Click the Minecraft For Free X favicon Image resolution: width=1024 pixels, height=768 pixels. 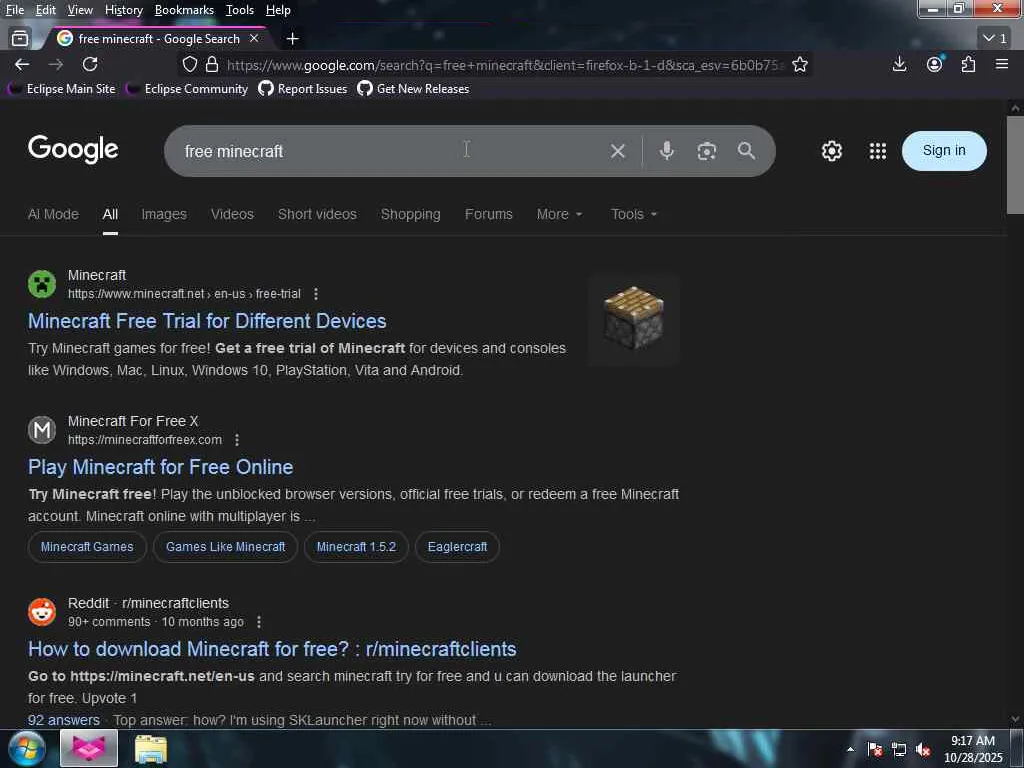click(42, 430)
